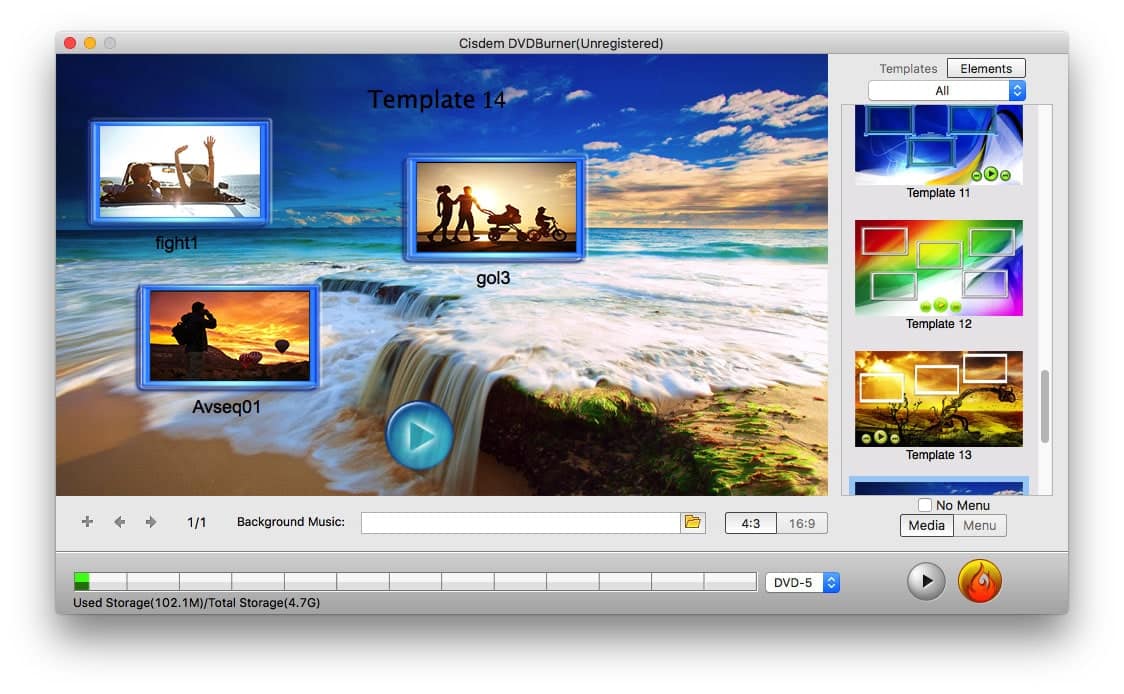Click the Menu button
1124x694 pixels.
[x=979, y=525]
